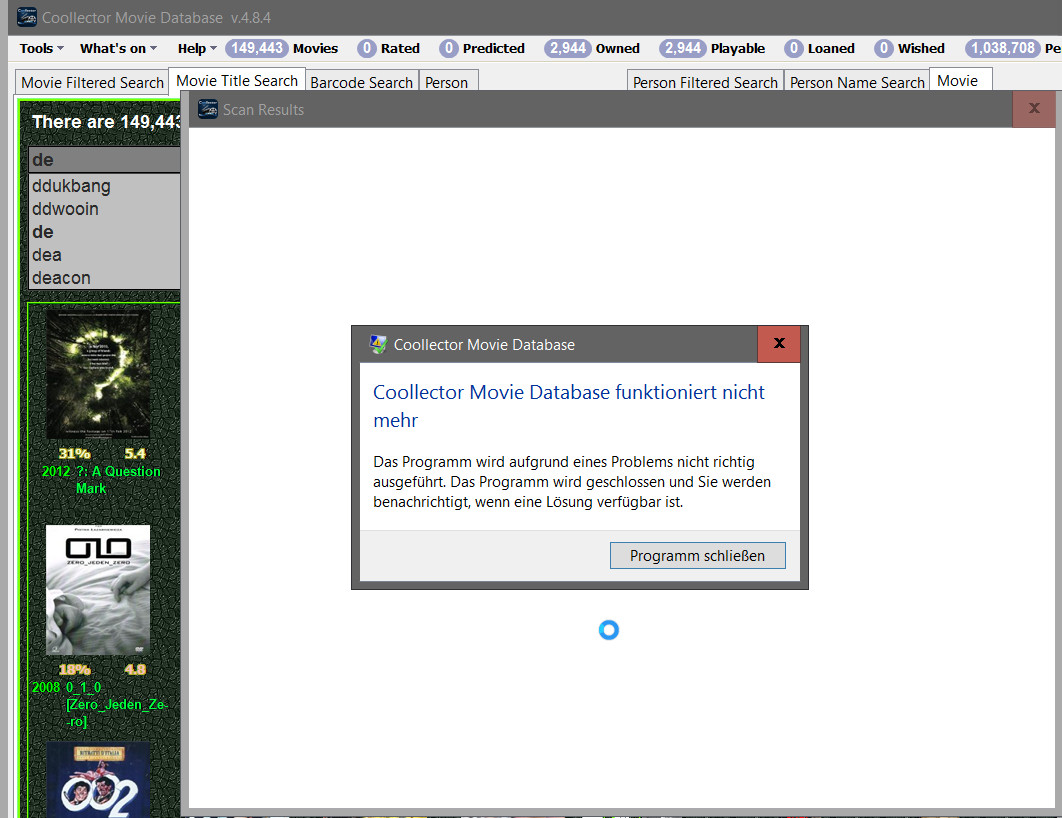The image size is (1062, 818).
Task: Click '2008 0_1_0 [Zero_Jeden_Zero]' title link
Action: point(100,704)
